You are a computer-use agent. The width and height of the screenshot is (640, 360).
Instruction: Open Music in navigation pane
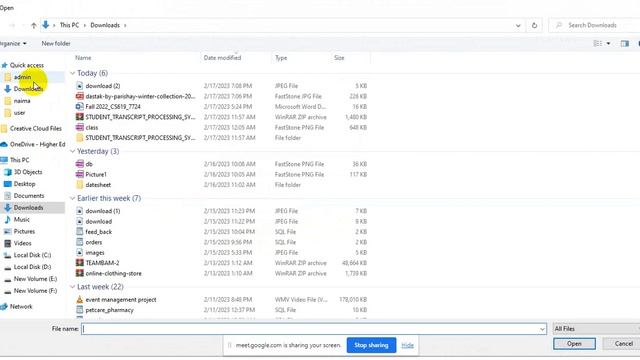point(22,219)
